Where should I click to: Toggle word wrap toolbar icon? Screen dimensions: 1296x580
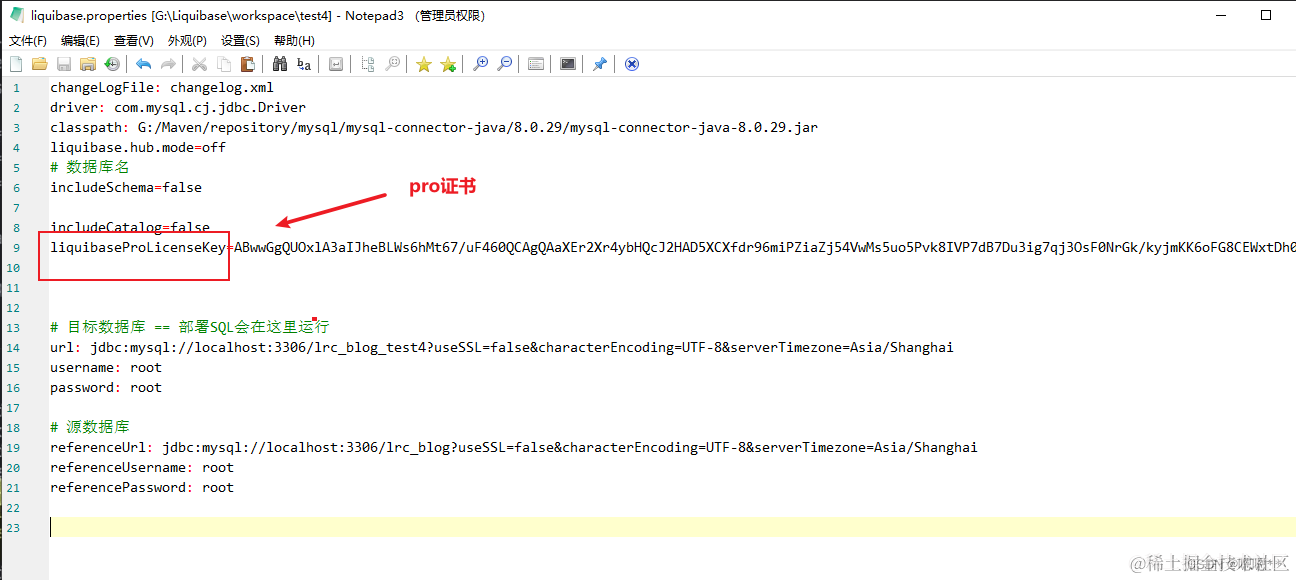pos(336,64)
